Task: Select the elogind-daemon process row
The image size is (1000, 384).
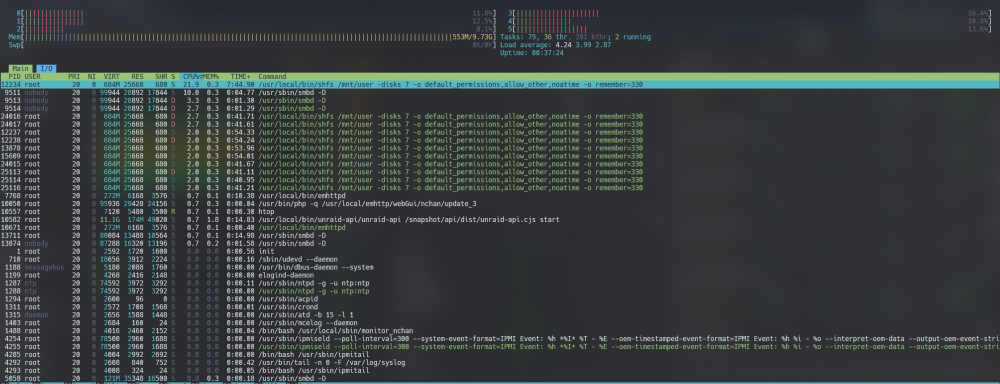Action: (500, 276)
